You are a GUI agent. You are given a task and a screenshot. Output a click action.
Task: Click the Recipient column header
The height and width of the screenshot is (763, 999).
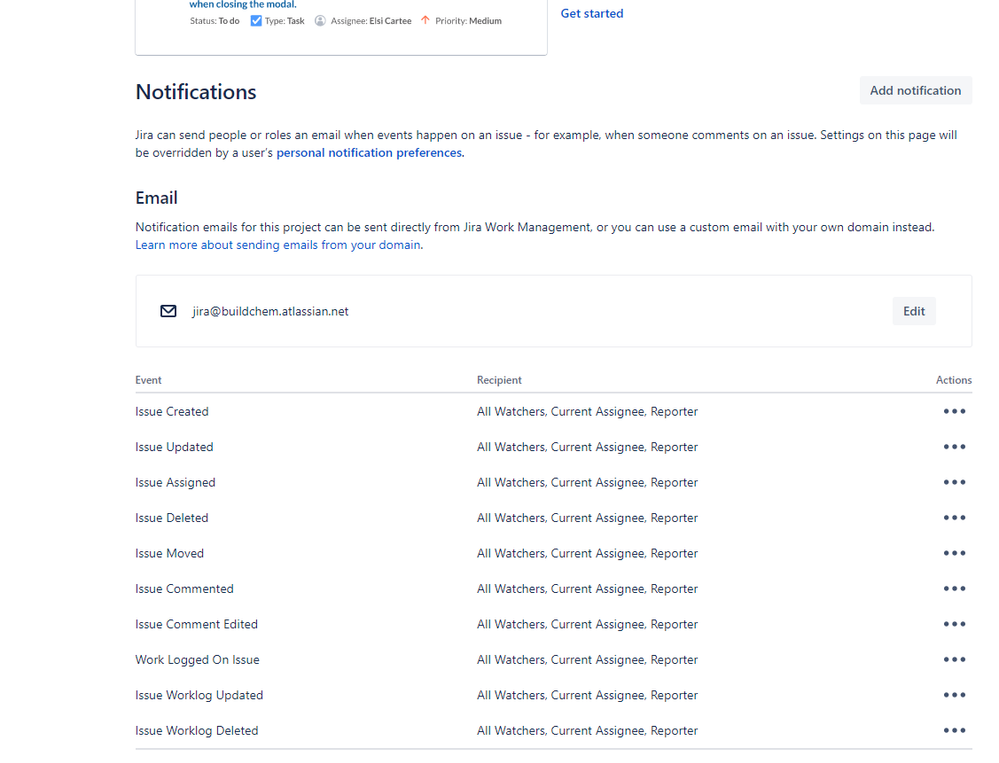499,380
